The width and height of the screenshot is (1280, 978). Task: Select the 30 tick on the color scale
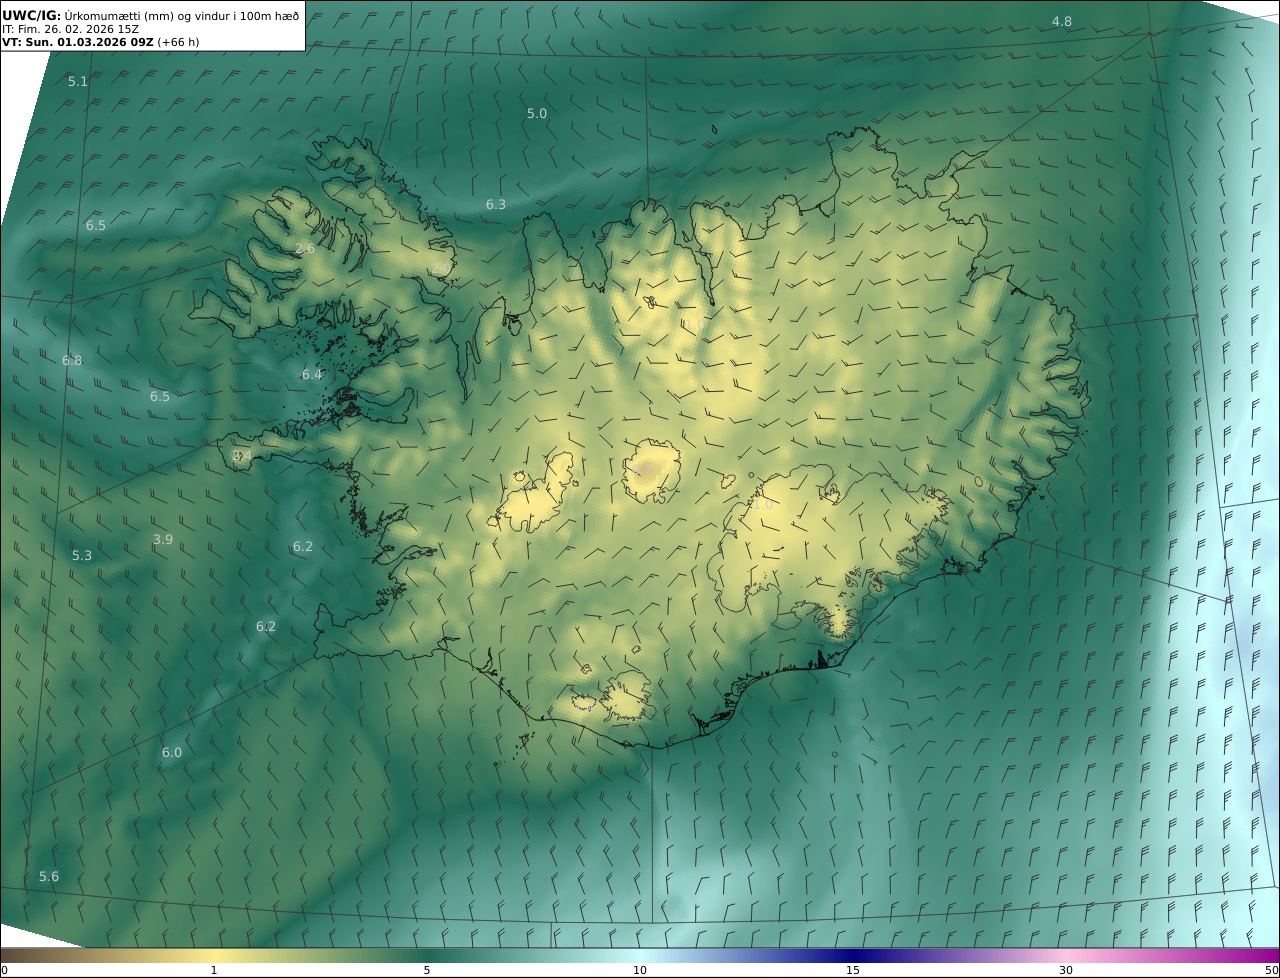pyautogui.click(x=1066, y=970)
